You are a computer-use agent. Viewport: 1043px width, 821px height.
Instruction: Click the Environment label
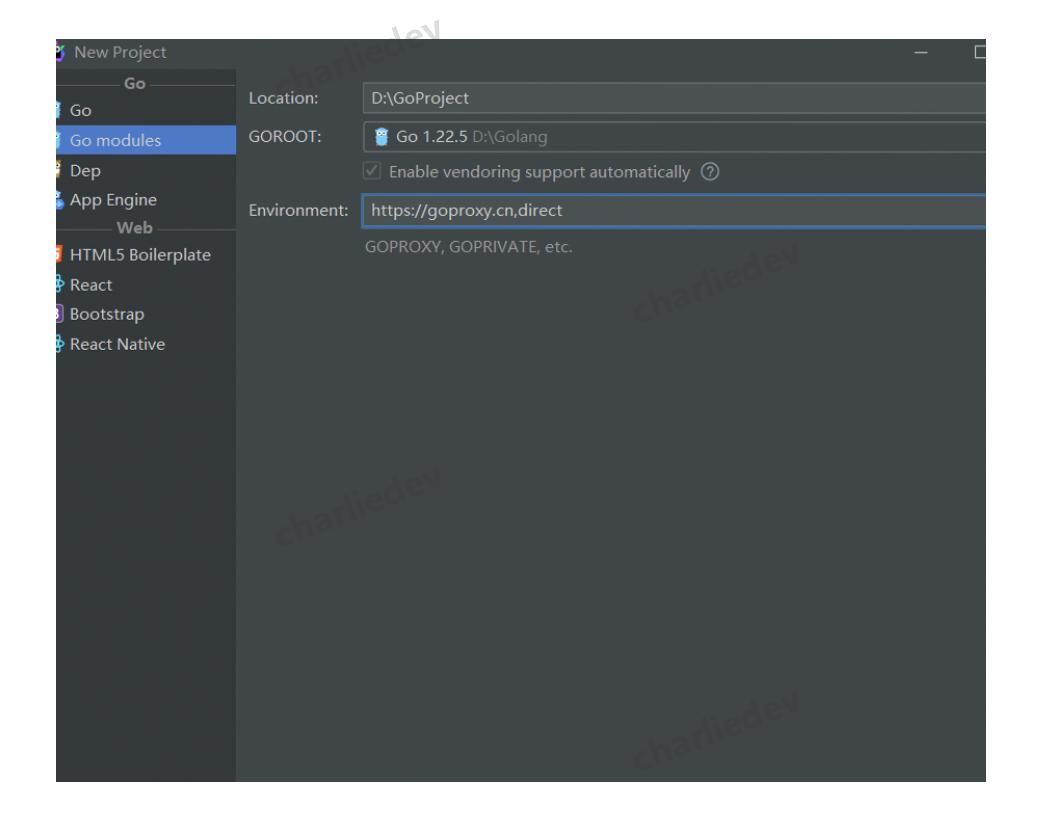pyautogui.click(x=298, y=210)
